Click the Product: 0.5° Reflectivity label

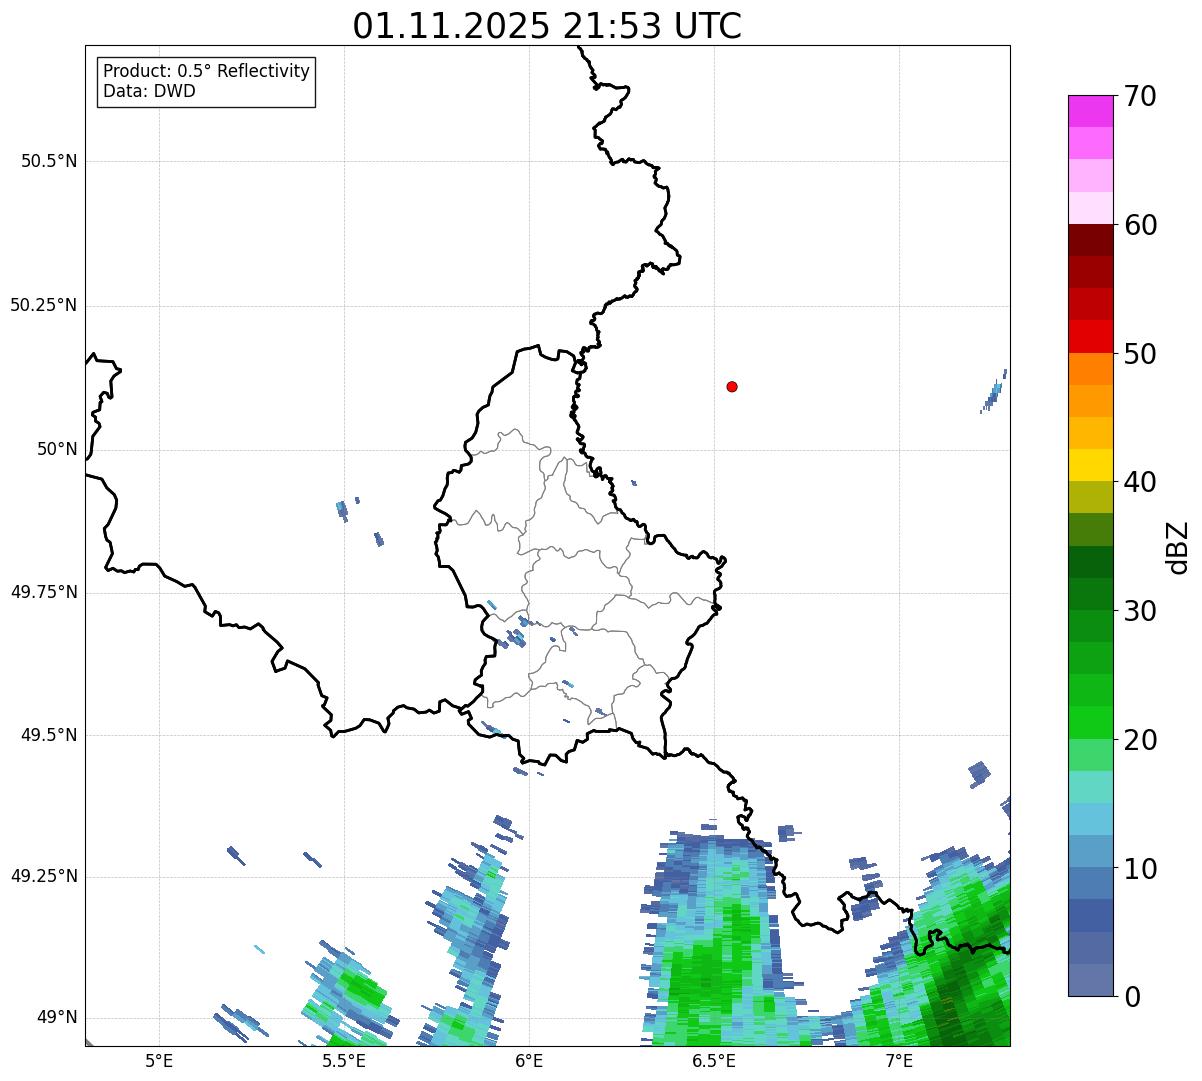tap(206, 72)
